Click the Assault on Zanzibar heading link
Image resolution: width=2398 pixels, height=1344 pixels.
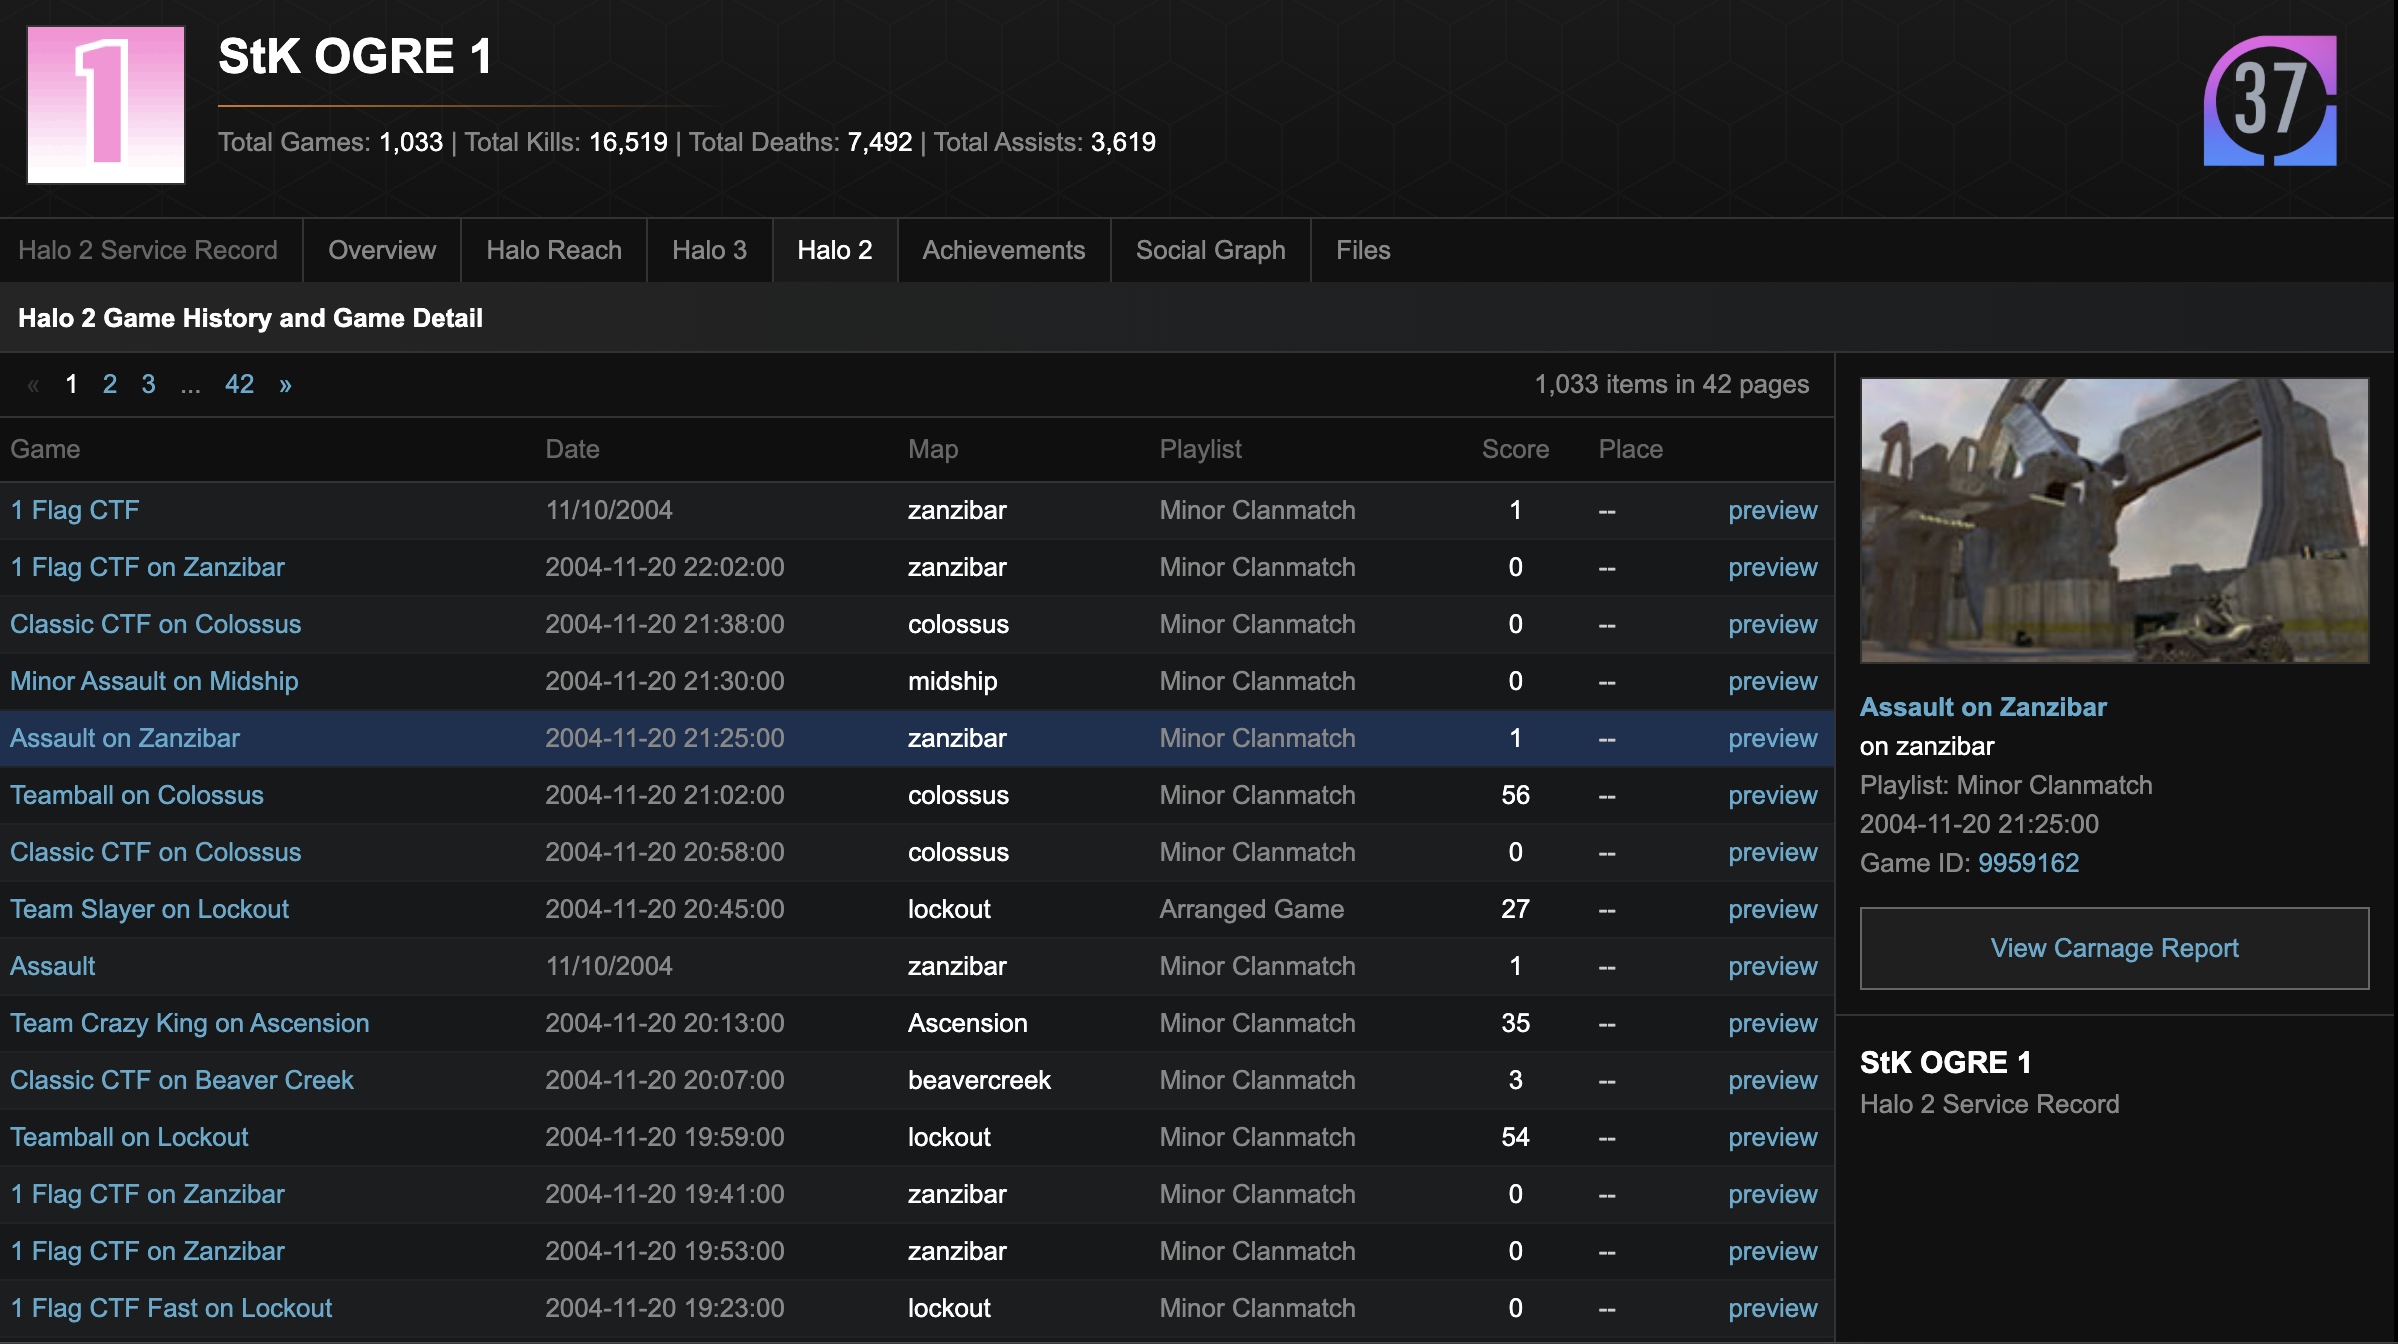tap(1982, 707)
